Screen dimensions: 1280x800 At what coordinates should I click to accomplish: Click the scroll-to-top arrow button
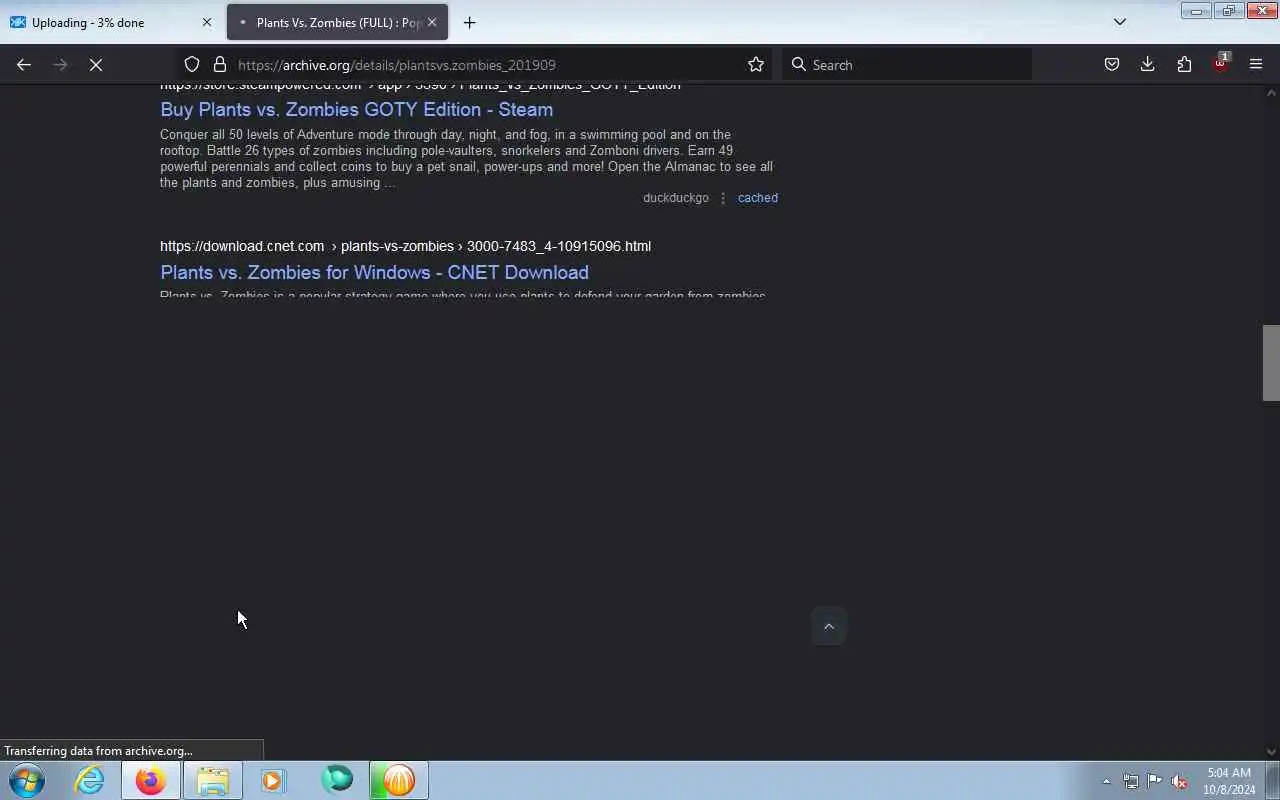[829, 626]
